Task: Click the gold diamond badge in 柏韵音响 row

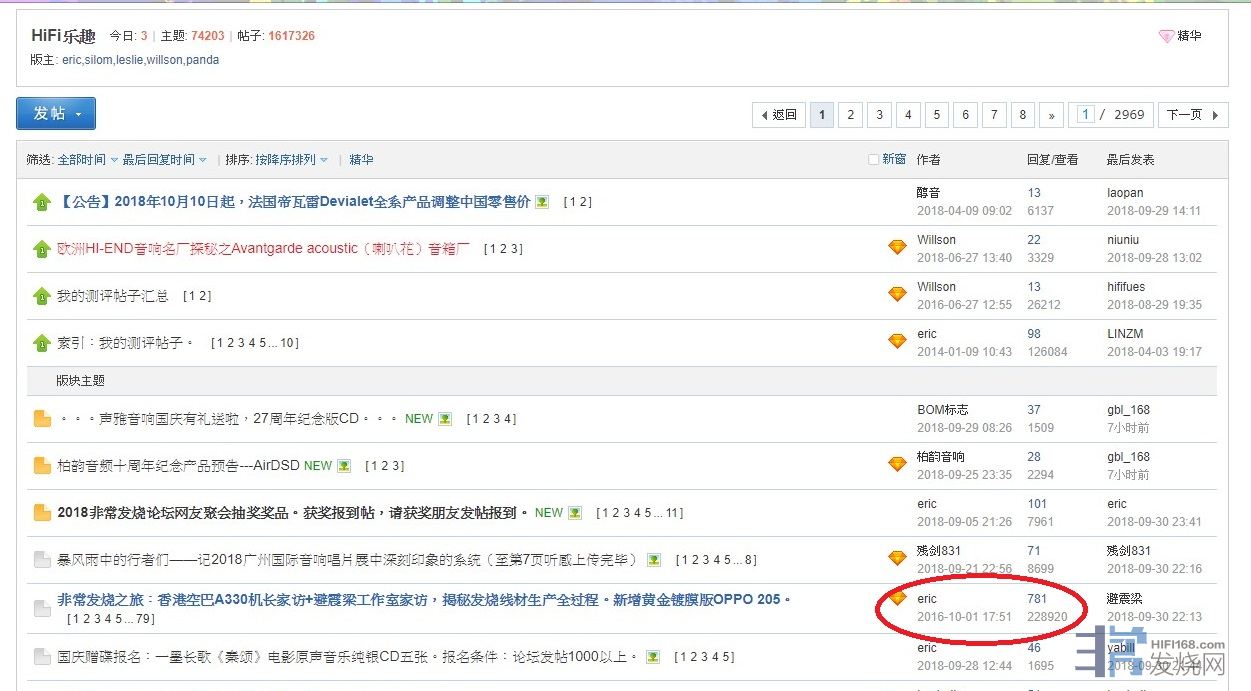Action: [897, 464]
